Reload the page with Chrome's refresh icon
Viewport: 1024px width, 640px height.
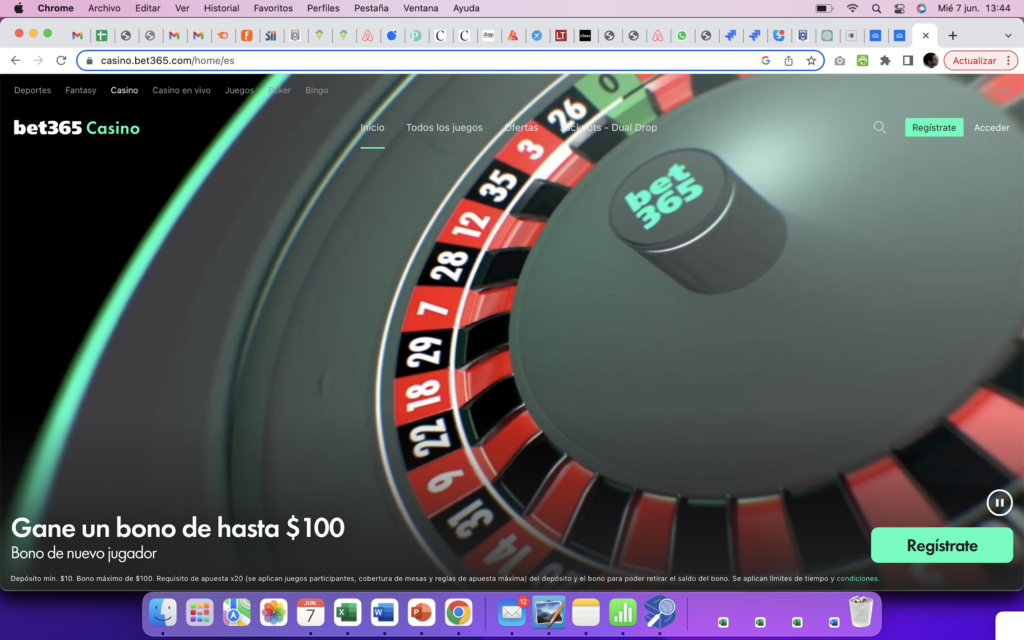[61, 60]
